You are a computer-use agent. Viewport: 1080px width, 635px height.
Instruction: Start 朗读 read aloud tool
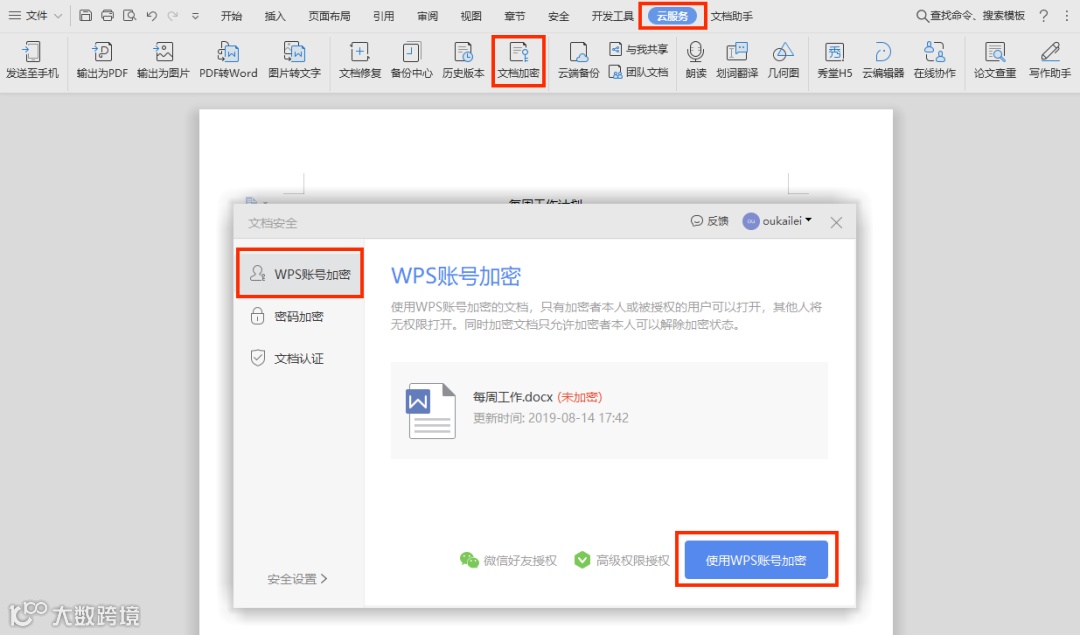click(696, 59)
